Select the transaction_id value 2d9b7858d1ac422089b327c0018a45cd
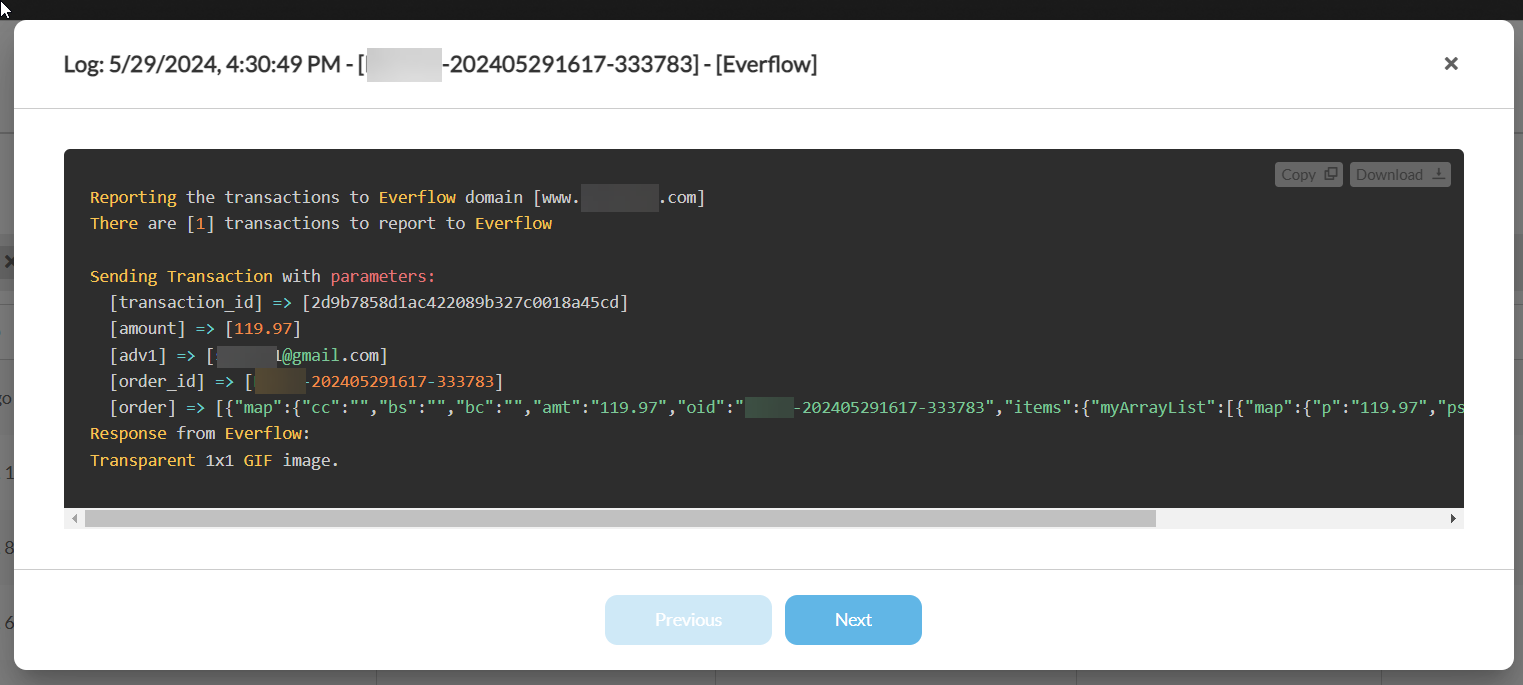Image resolution: width=1523 pixels, height=685 pixels. pyautogui.click(x=465, y=302)
